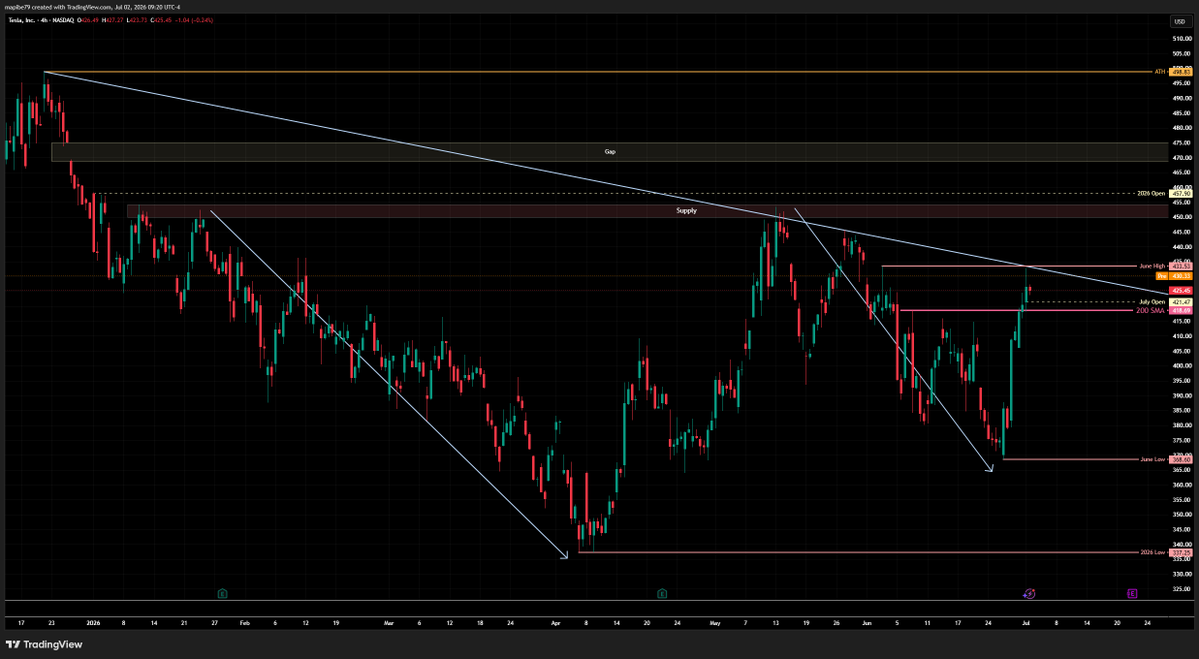The height and width of the screenshot is (659, 1199).
Task: Click the Tesla, Inc. symbol name in chart legend
Action: pos(21,20)
